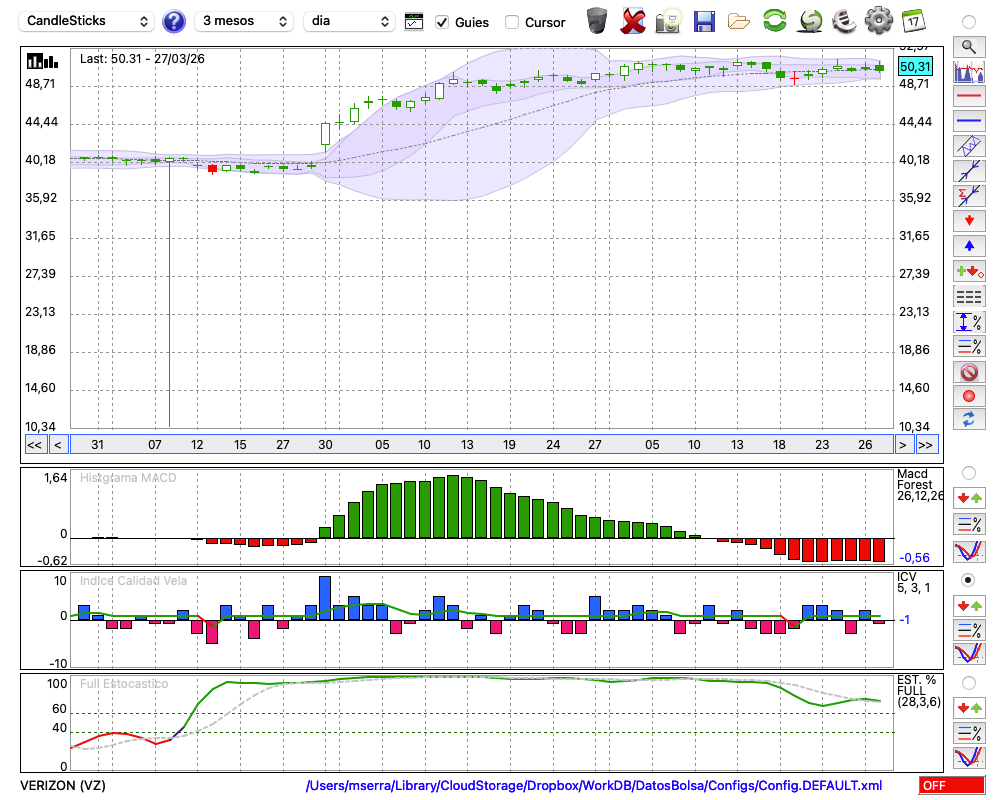This screenshot has height=800, width=1000.
Task: Click the blue floppy disk save icon
Action: (704, 21)
